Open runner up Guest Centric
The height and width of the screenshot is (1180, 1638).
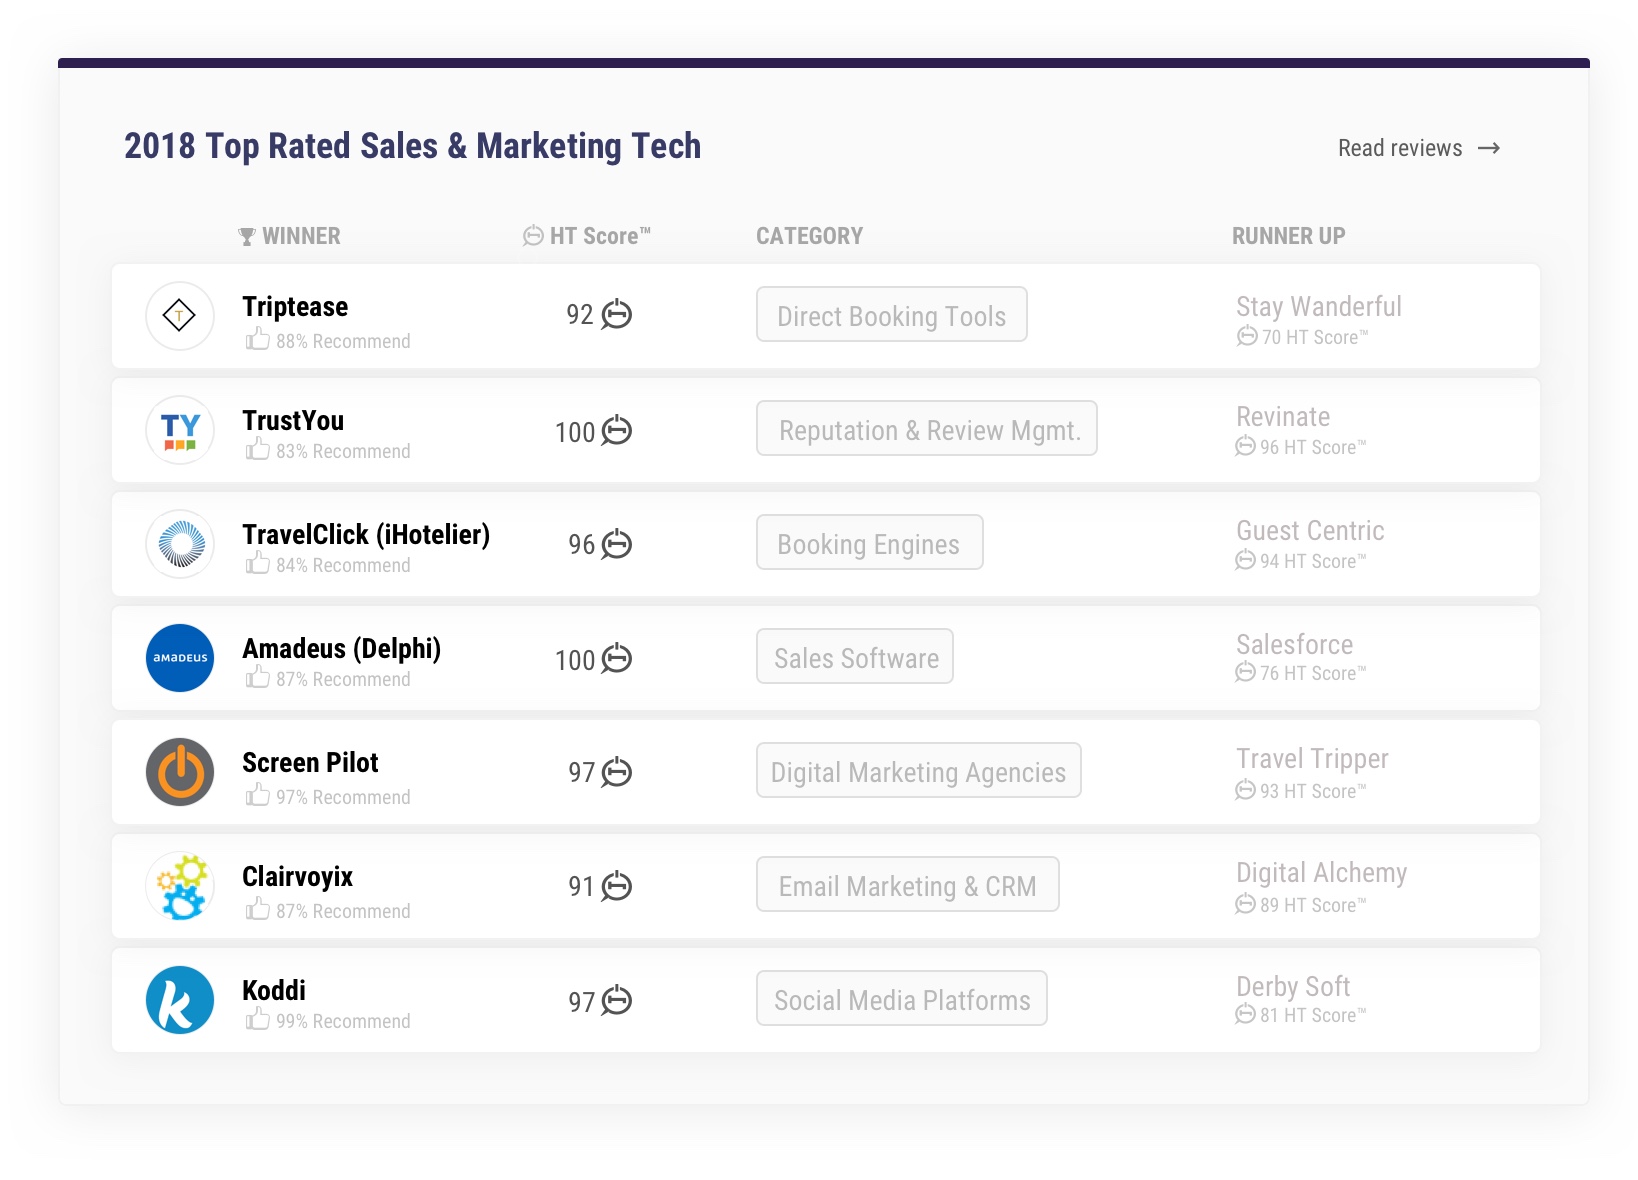click(1310, 531)
